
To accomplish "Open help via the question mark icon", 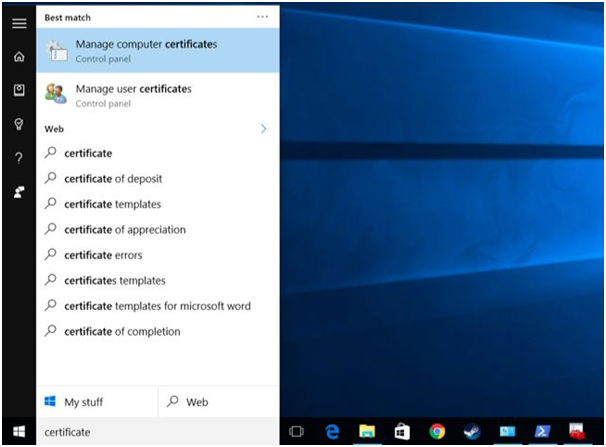I will (18, 158).
